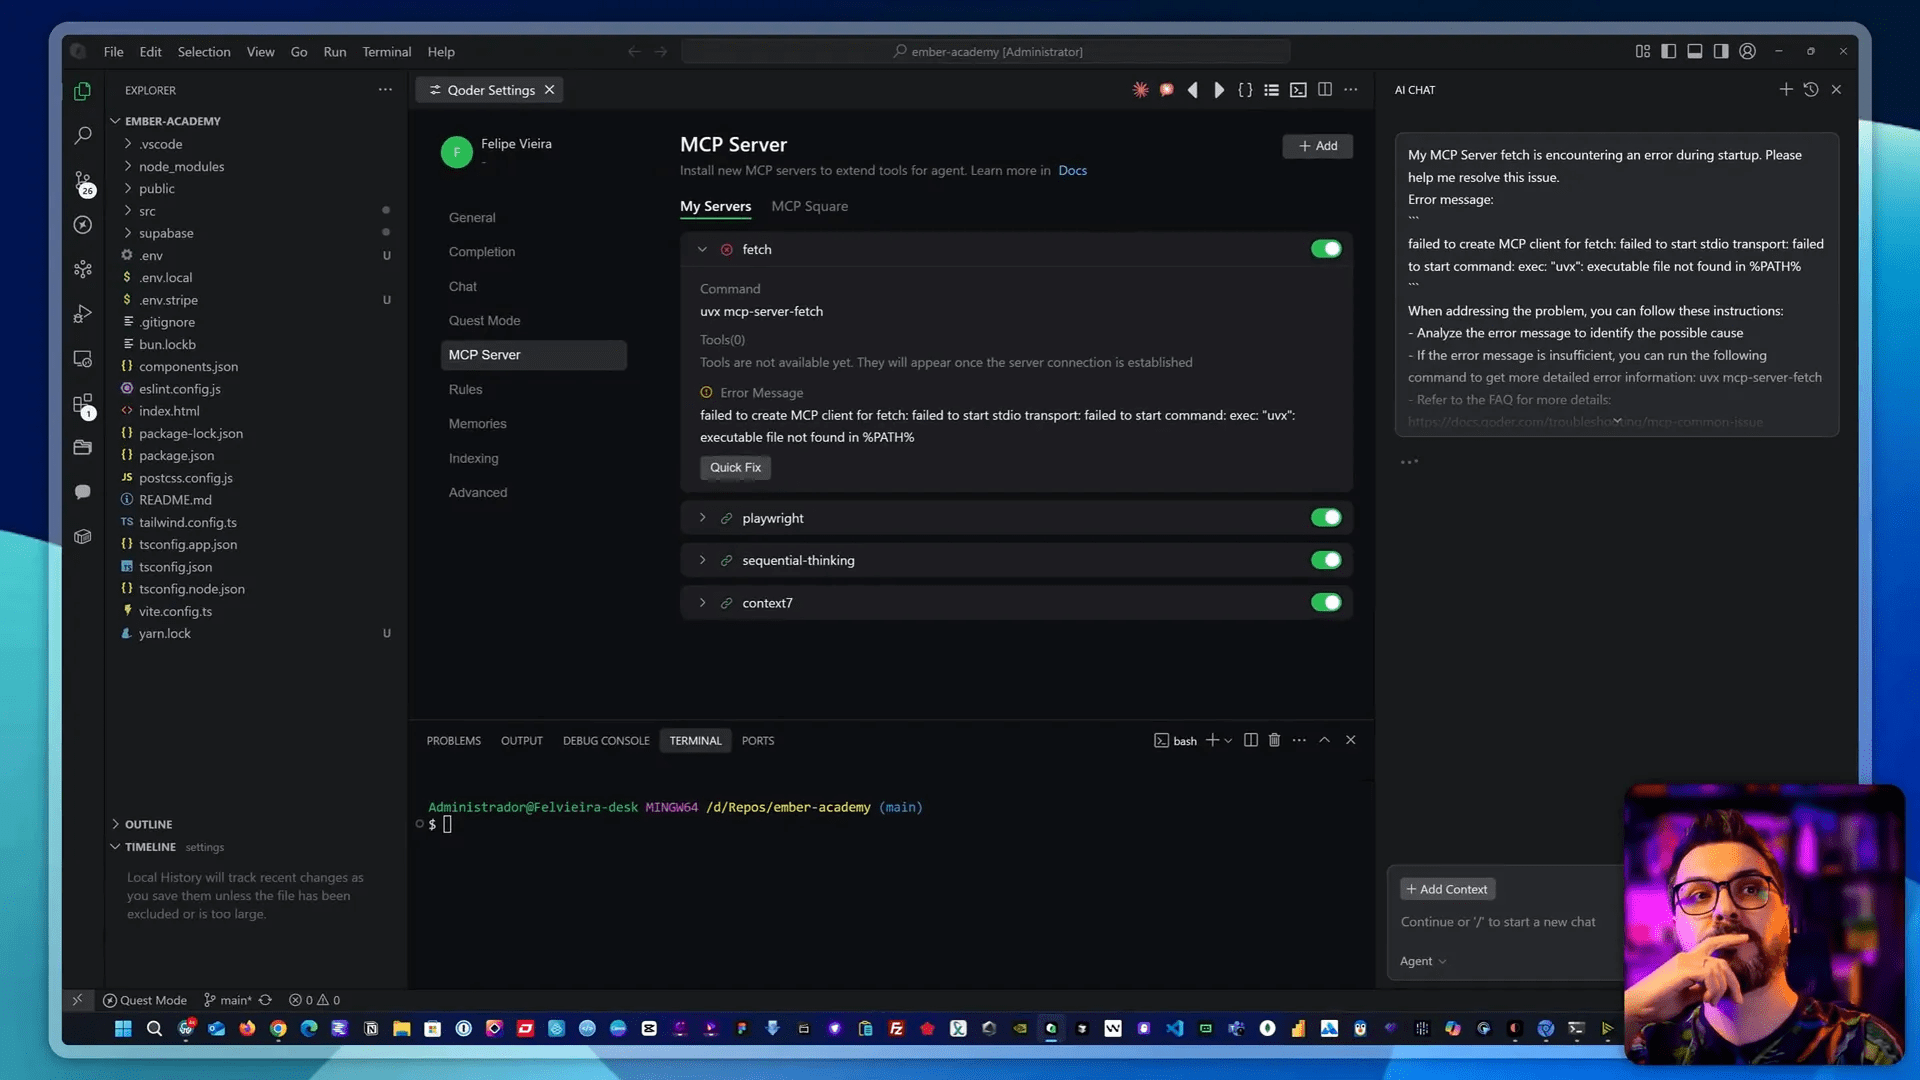This screenshot has height=1080, width=1920.
Task: Open the Docs link
Action: [x=1072, y=171]
